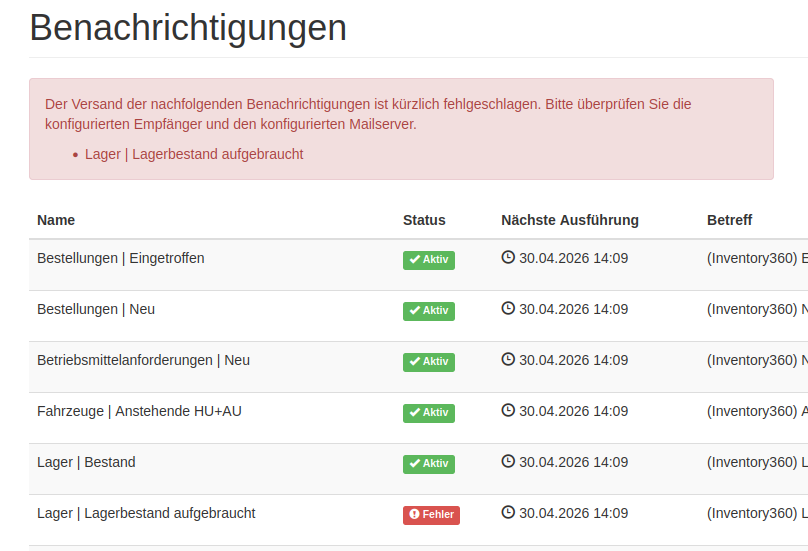Click Aktiv badge for Fahrzeuge | Anstehende HU+AU

(429, 413)
